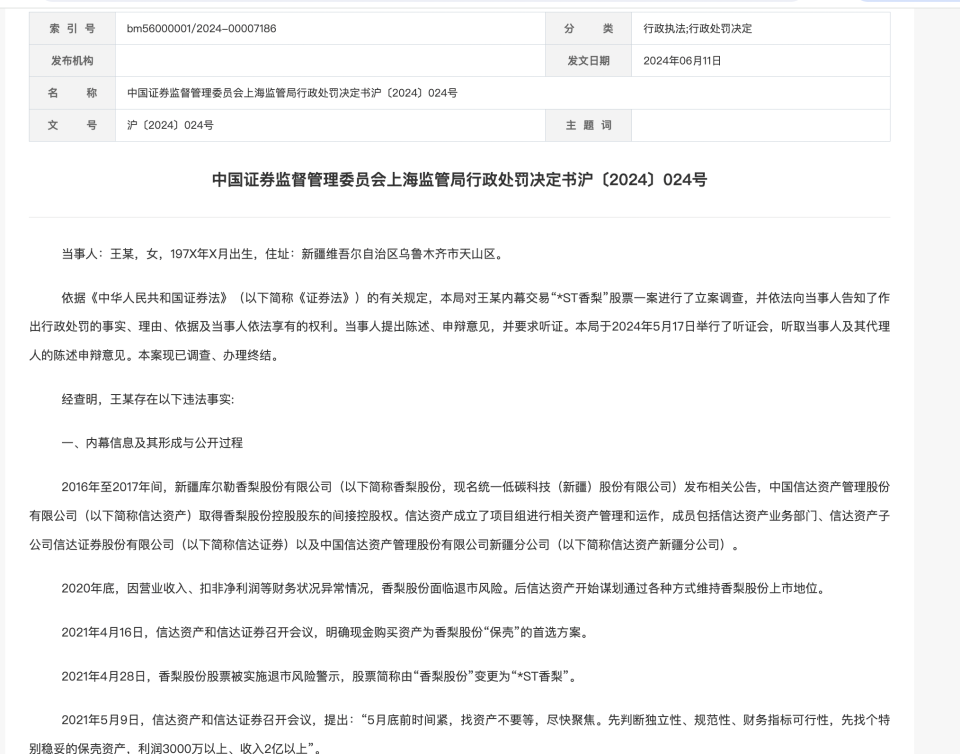Screen dimensions: 960x754
Task: Click index number bm56000001/2024-00007186
Action: click(201, 28)
